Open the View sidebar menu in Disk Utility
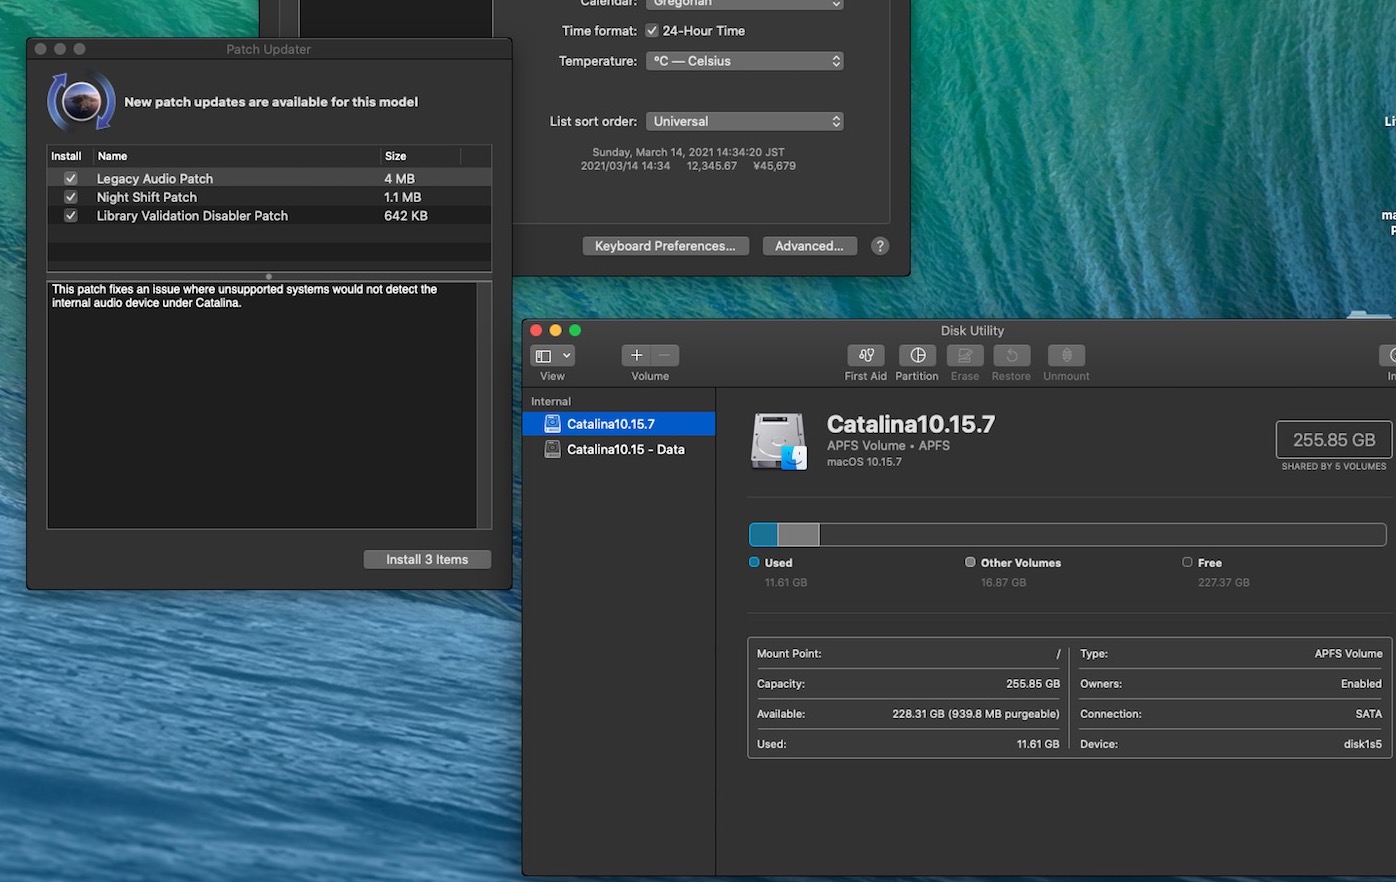Image resolution: width=1396 pixels, height=882 pixels. (552, 355)
